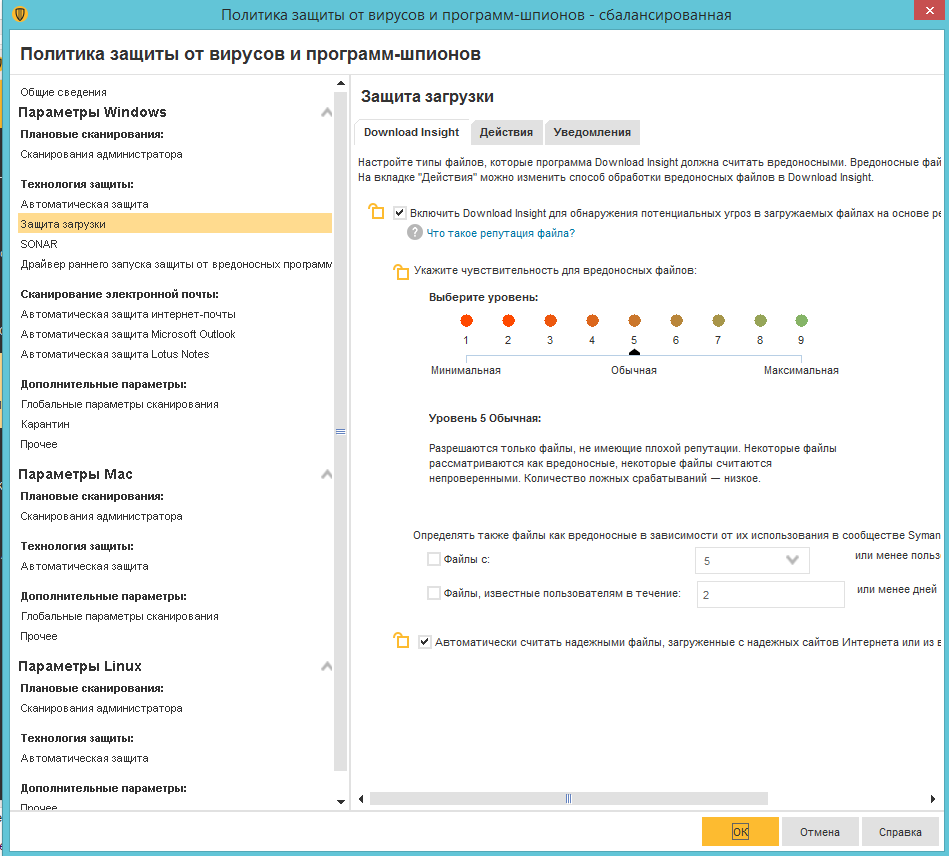This screenshot has height=856, width=949.
Task: Open Автоматическая защита under Windows Технология защиты
Action: point(85,204)
